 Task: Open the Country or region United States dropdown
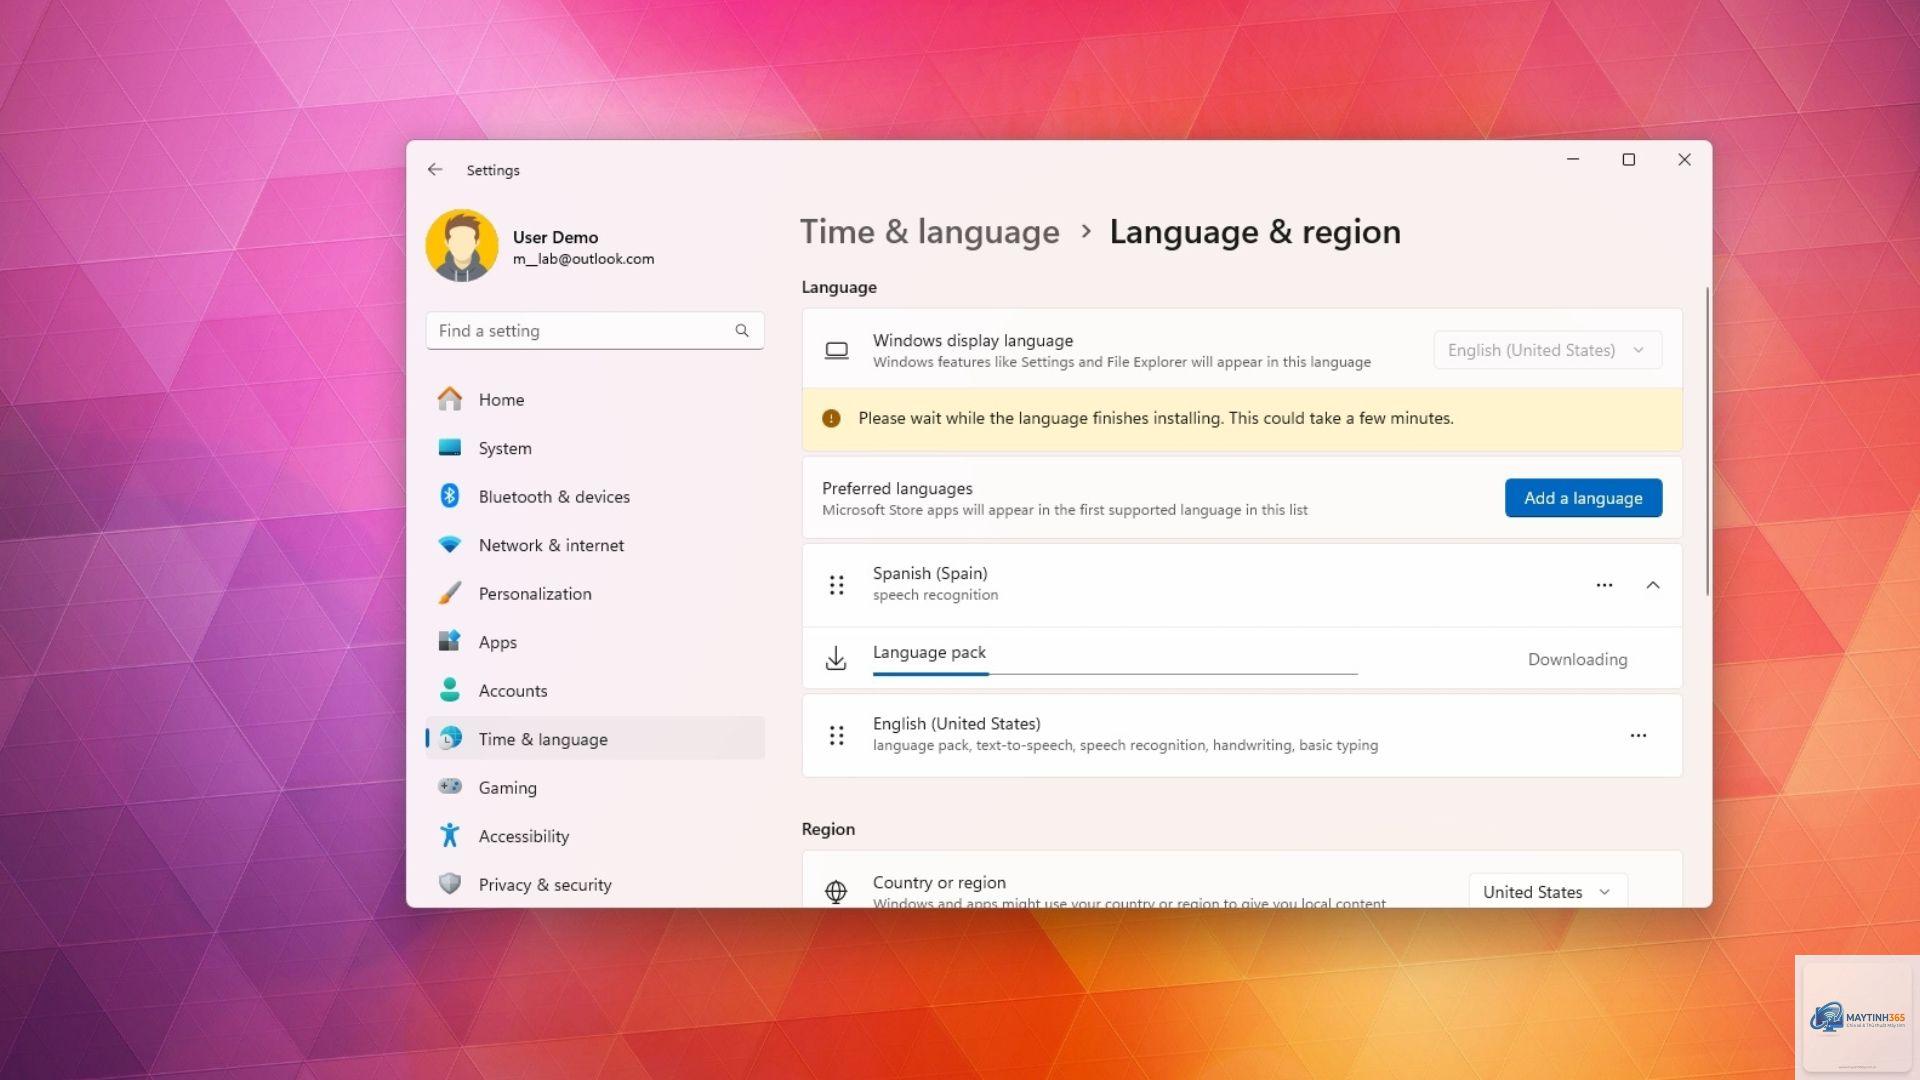[1547, 891]
